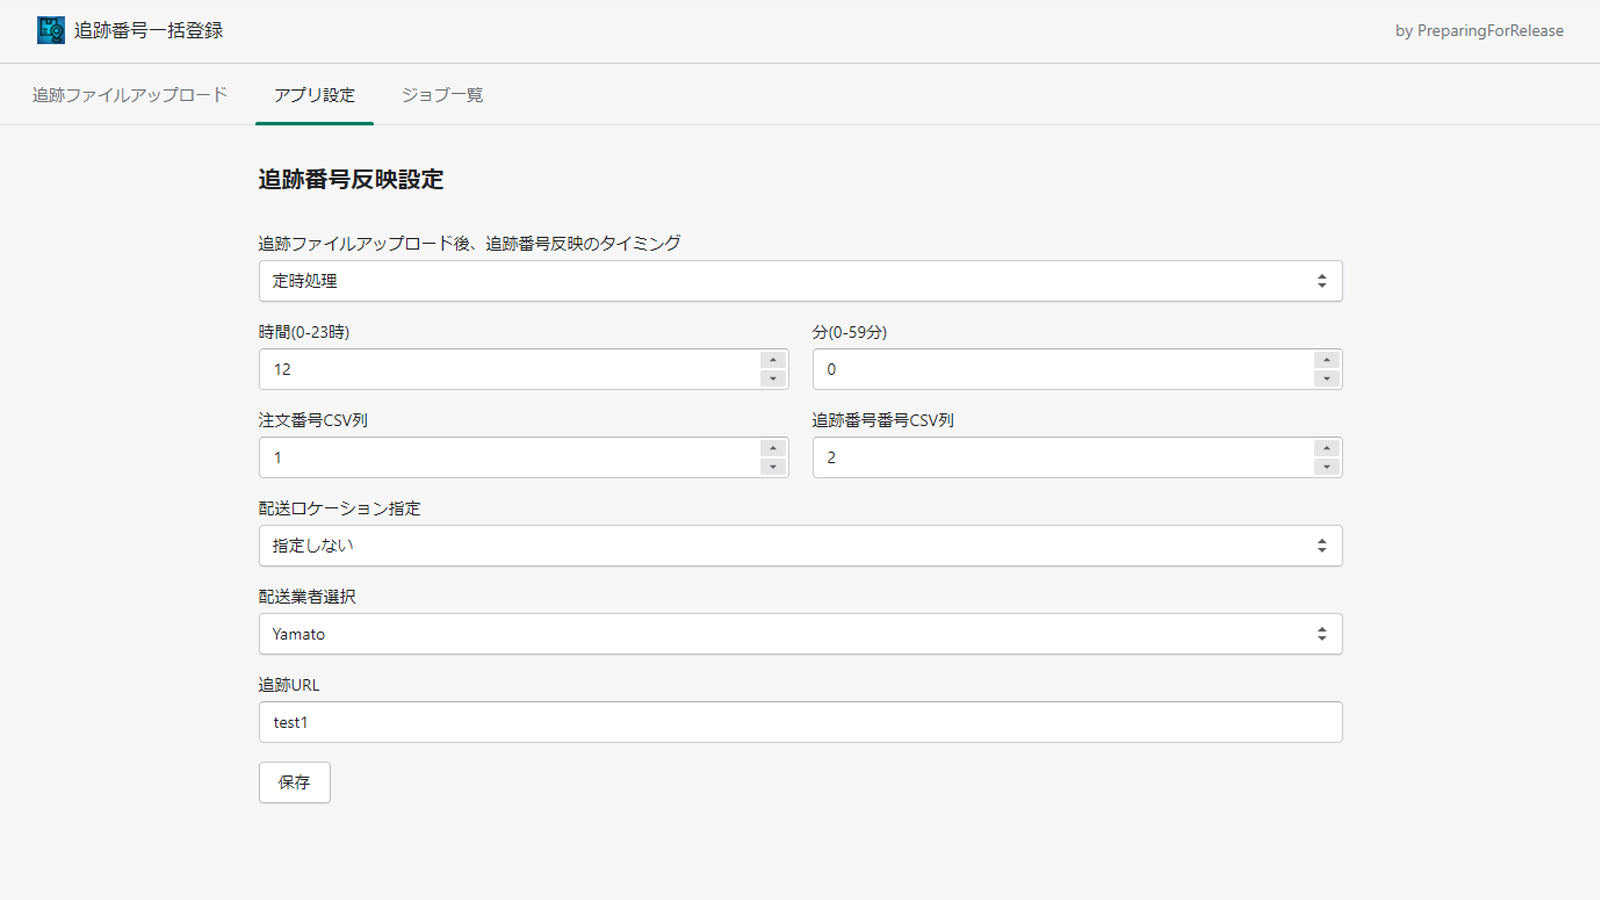This screenshot has height=900, width=1600.
Task: Click the 保存 save button
Action: tap(294, 782)
